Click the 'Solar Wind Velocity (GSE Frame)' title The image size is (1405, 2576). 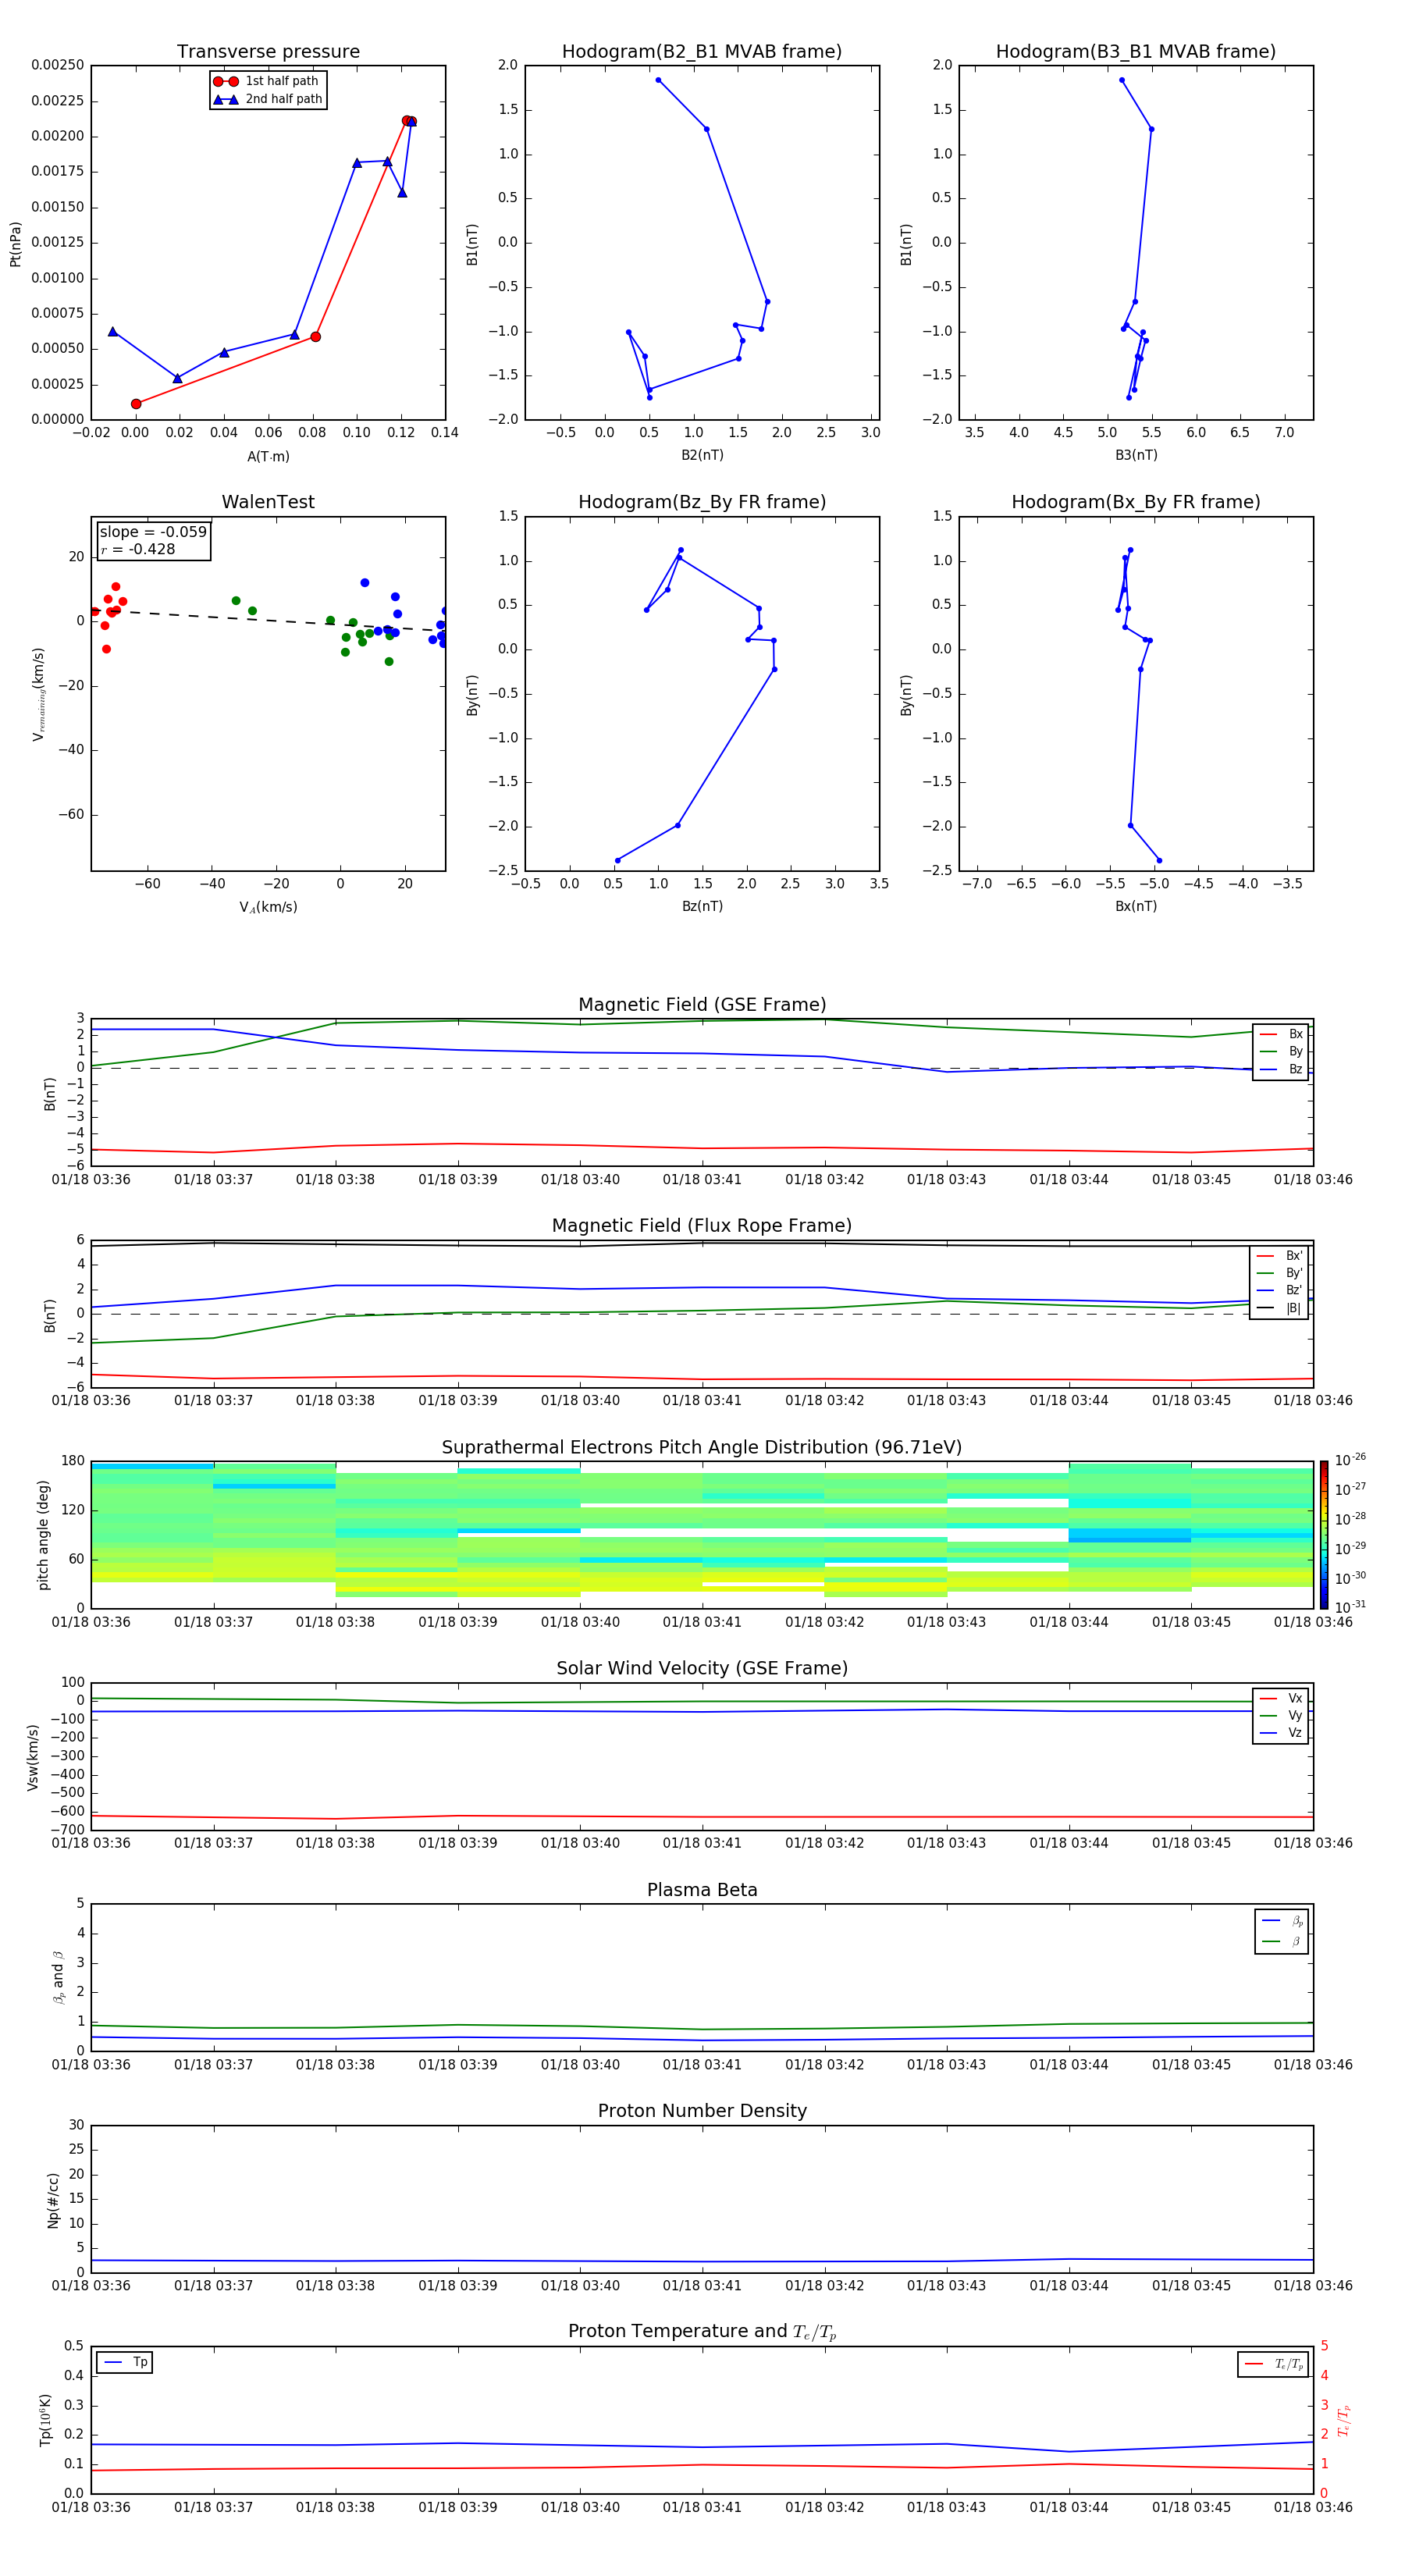702,1669
